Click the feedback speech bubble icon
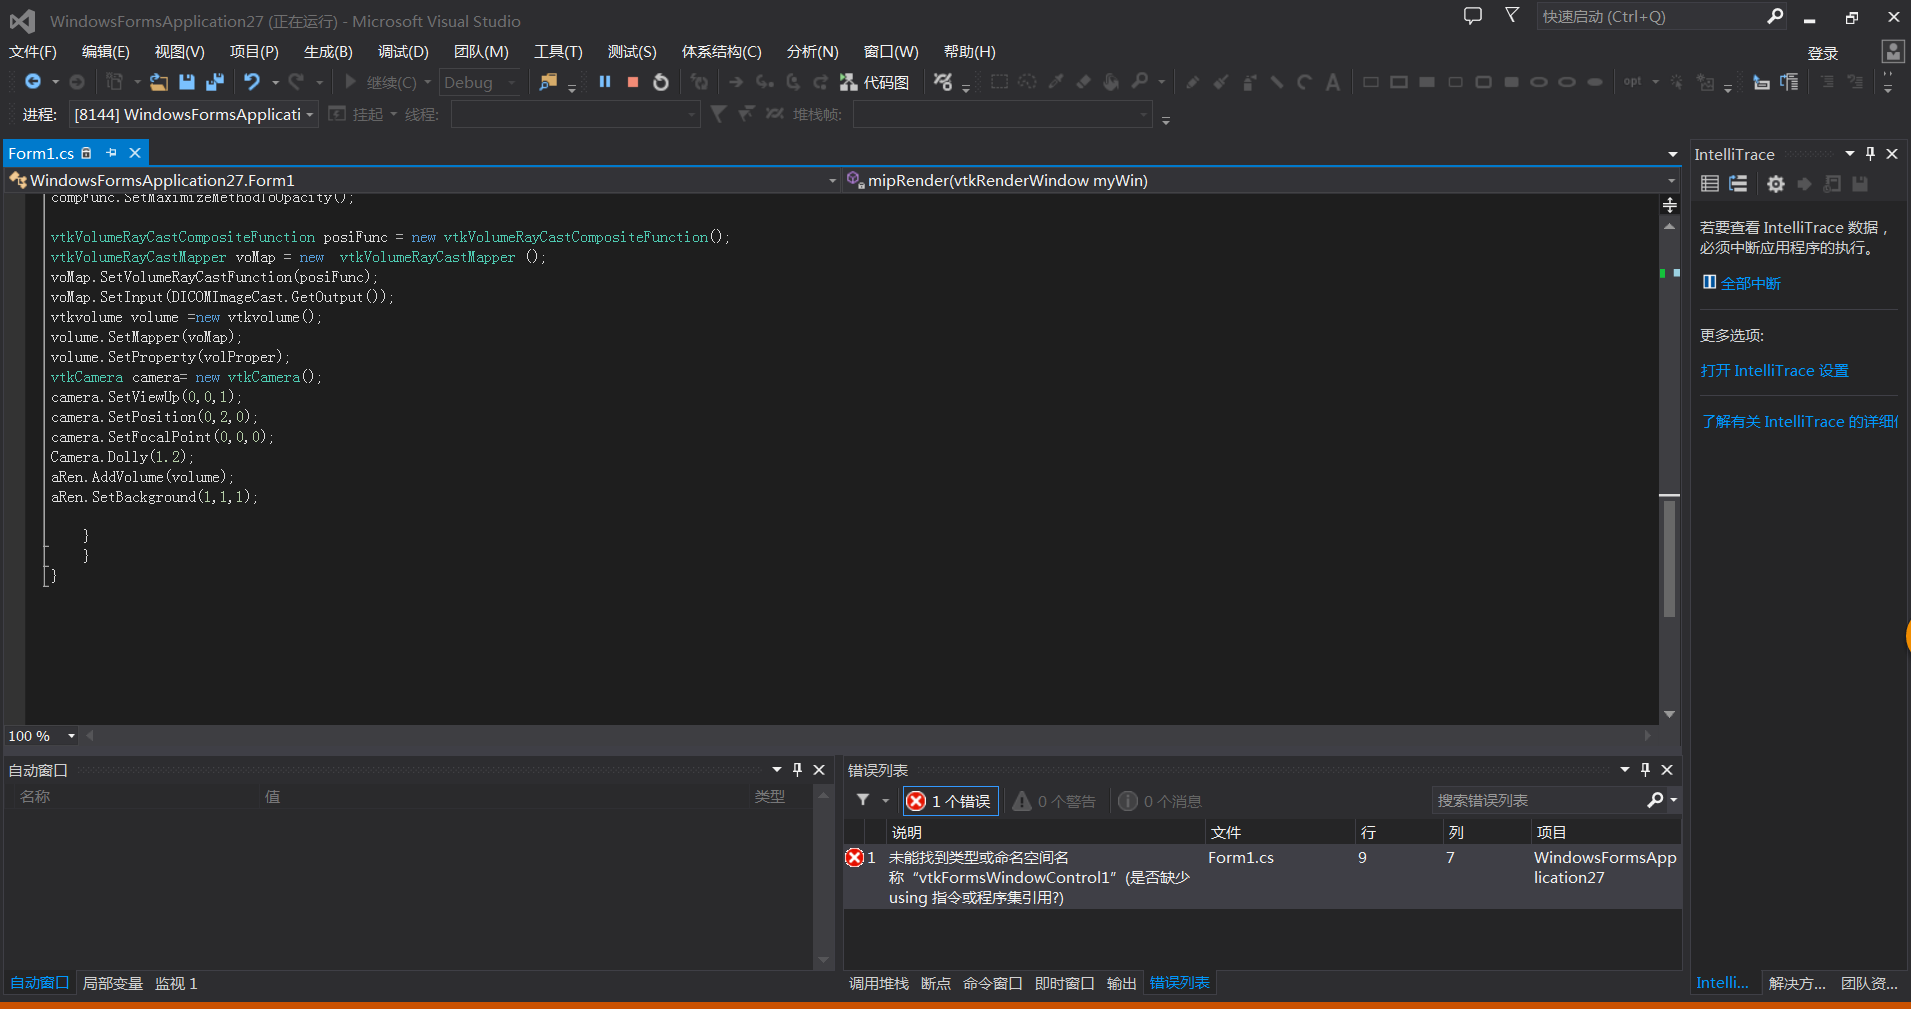This screenshot has height=1009, width=1911. pyautogui.click(x=1472, y=16)
